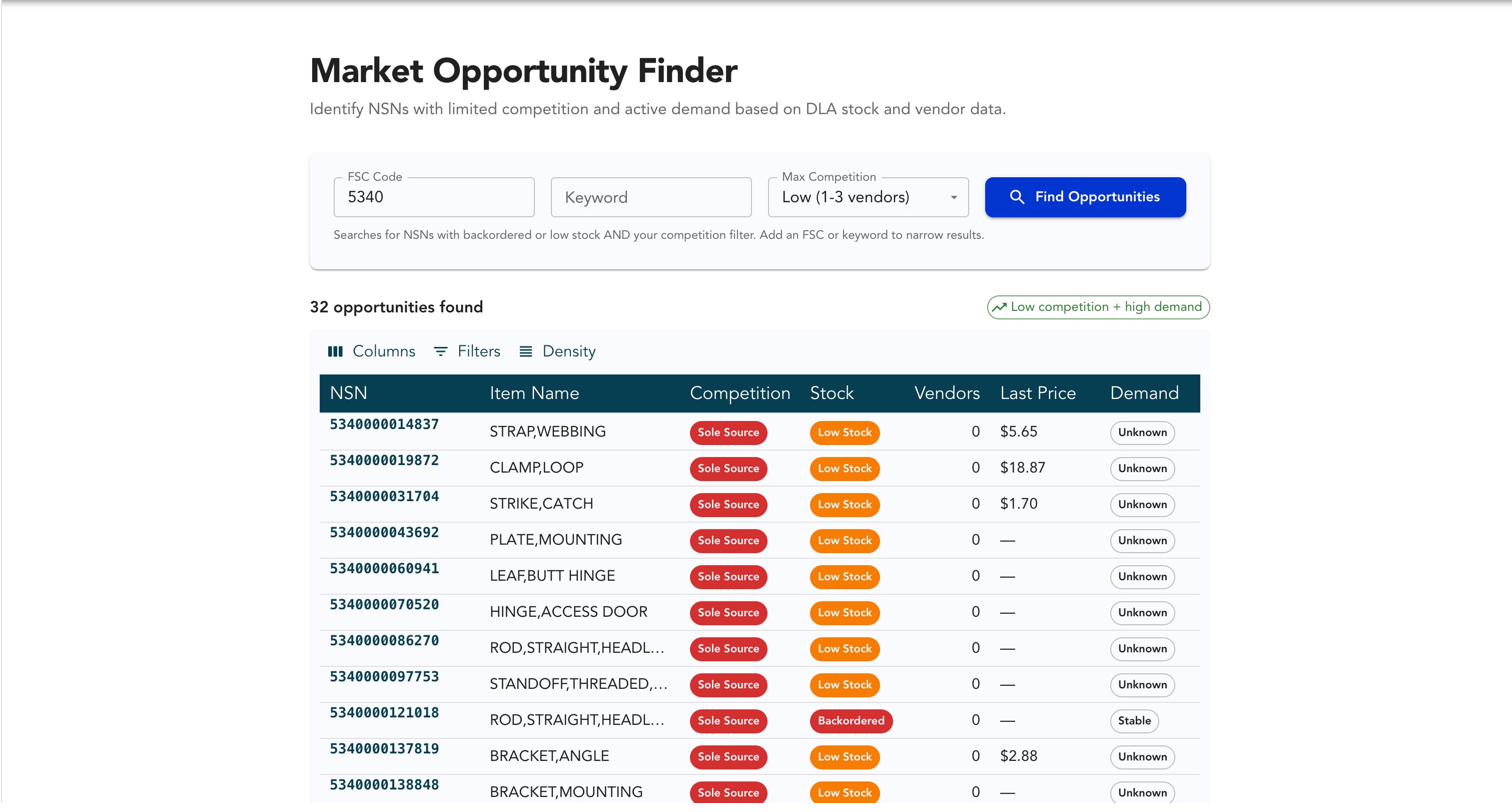Open NSN 5340000031704
Screen dimensions: 1512x812
[x=384, y=496]
